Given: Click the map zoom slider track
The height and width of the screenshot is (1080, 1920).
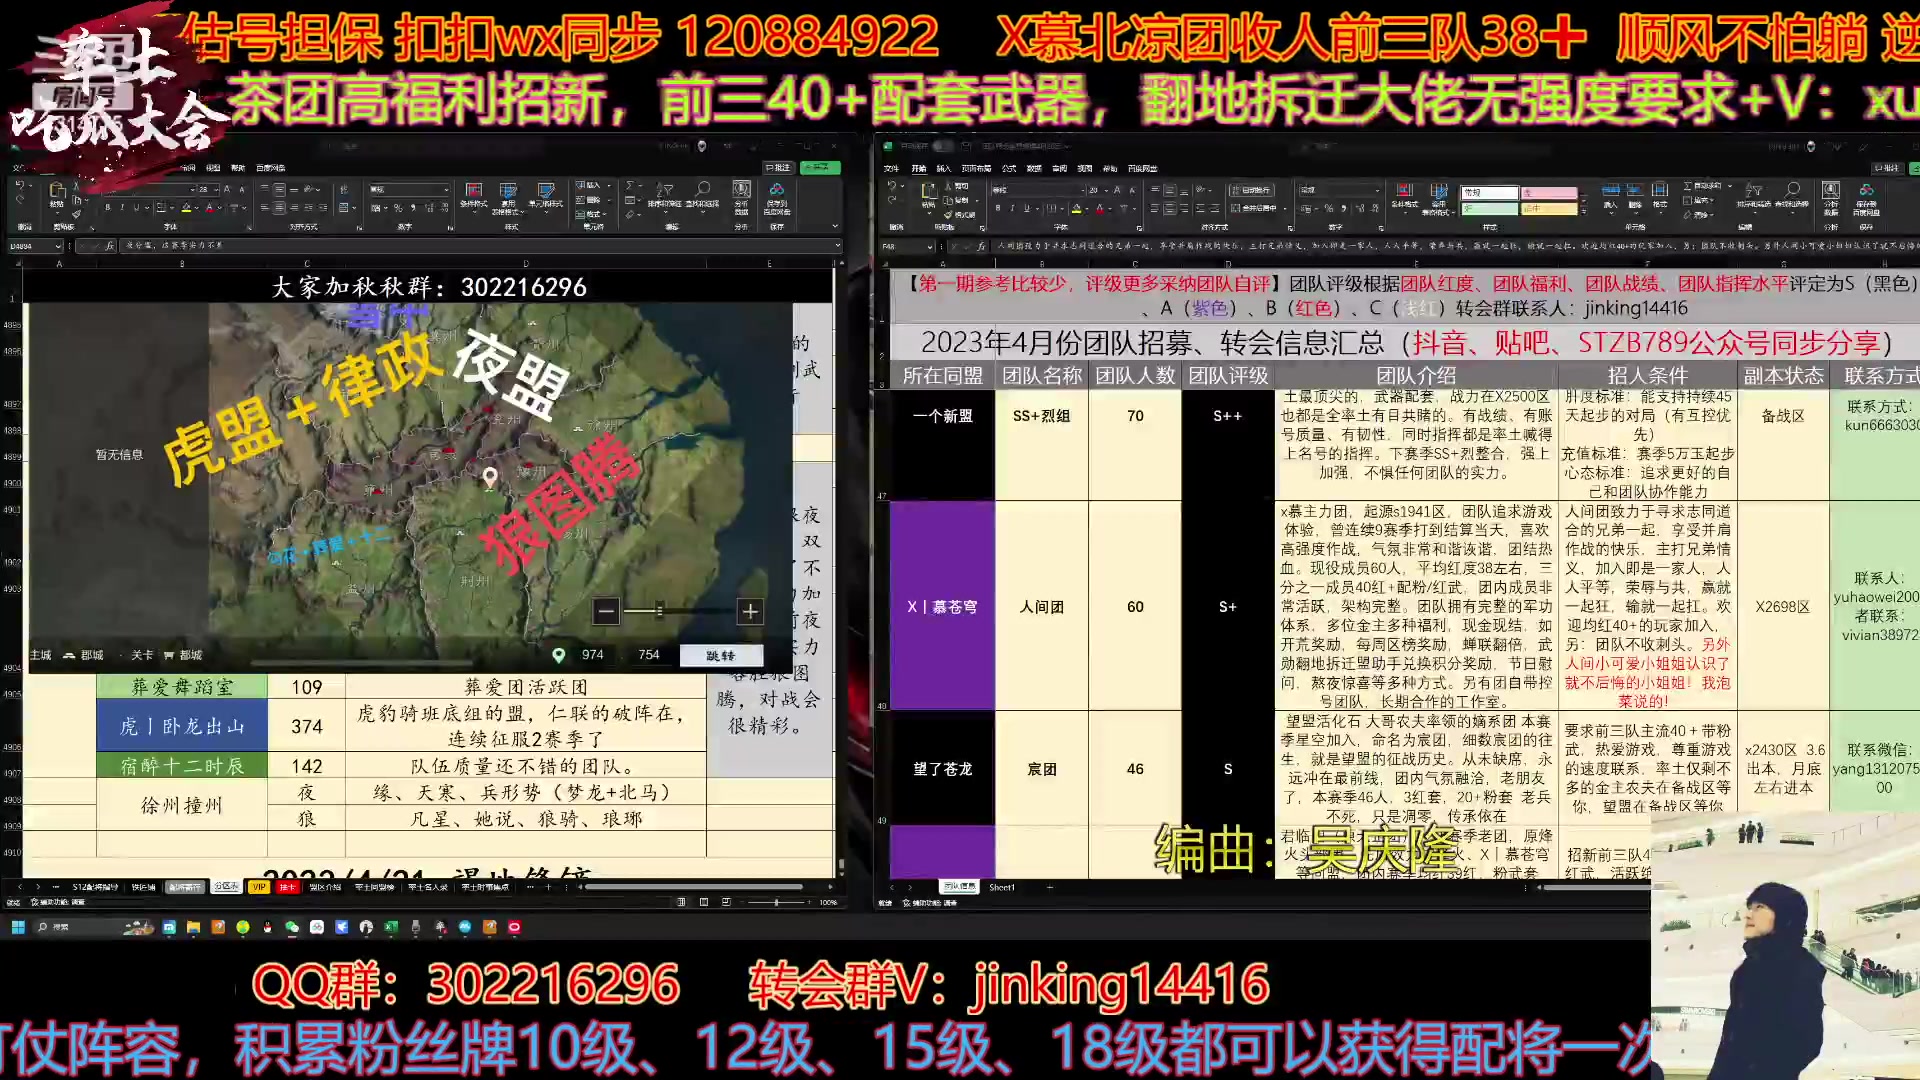Looking at the screenshot, I should [678, 610].
